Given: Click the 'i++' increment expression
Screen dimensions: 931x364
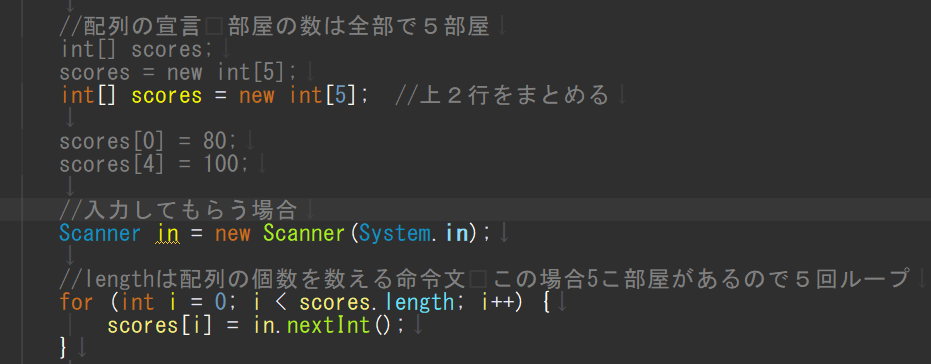Looking at the screenshot, I should (498, 302).
